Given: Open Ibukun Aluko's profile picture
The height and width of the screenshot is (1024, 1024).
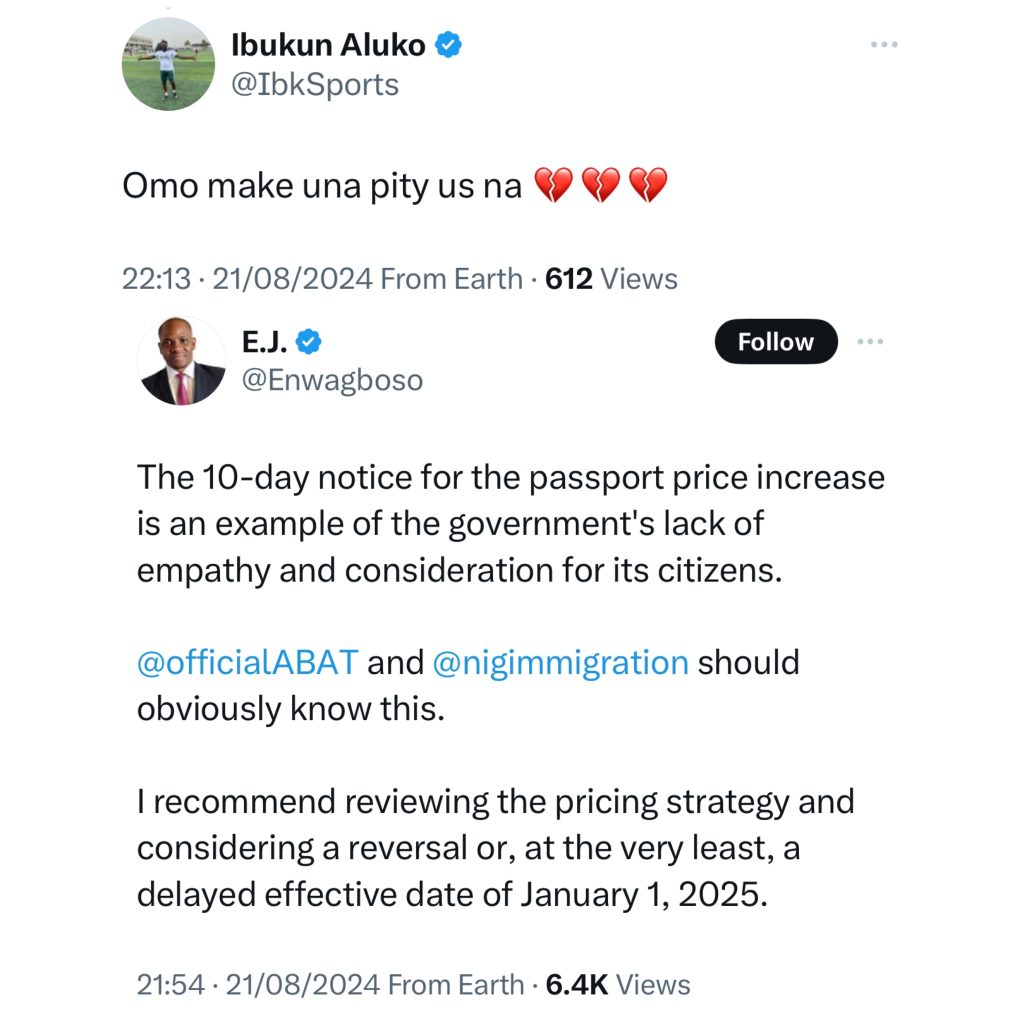Looking at the screenshot, I should pos(168,64).
